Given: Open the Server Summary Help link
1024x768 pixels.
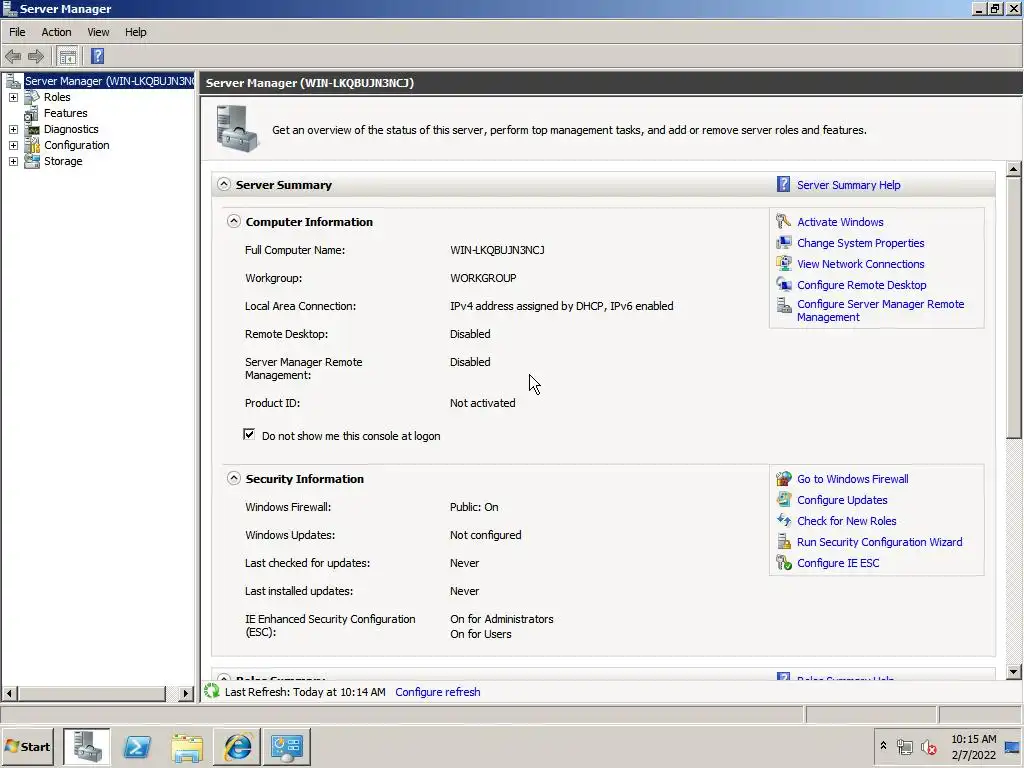Looking at the screenshot, I should tap(848, 185).
